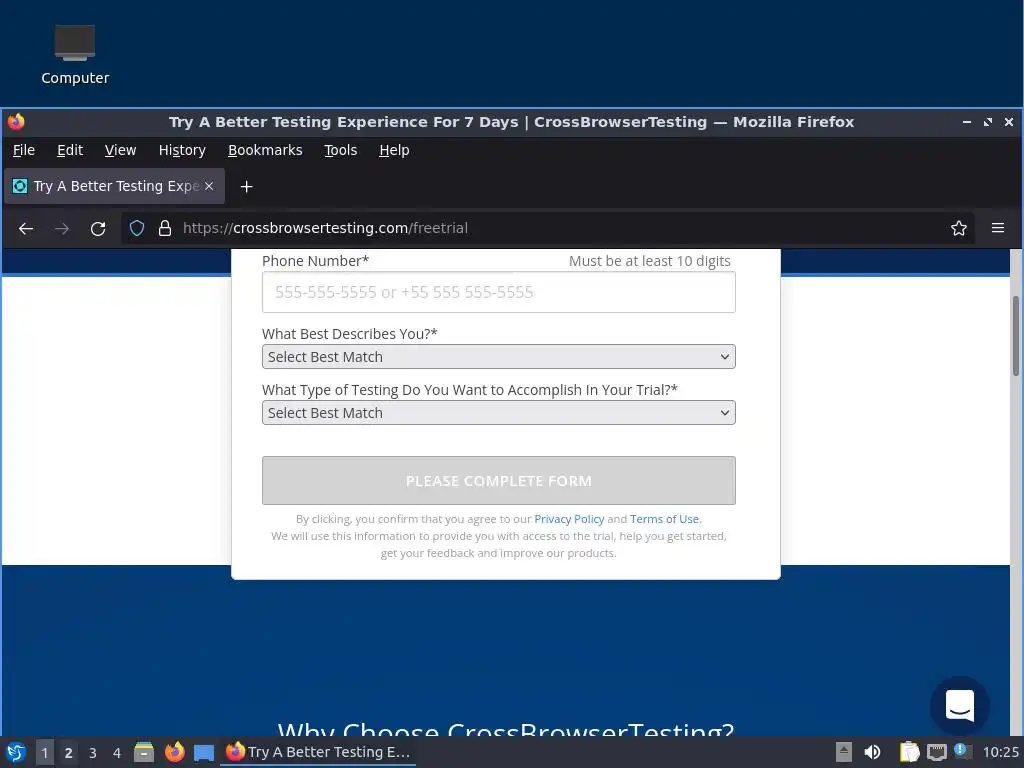Viewport: 1024px width, 768px height.
Task: Switch to workspace 1
Action: point(44,753)
